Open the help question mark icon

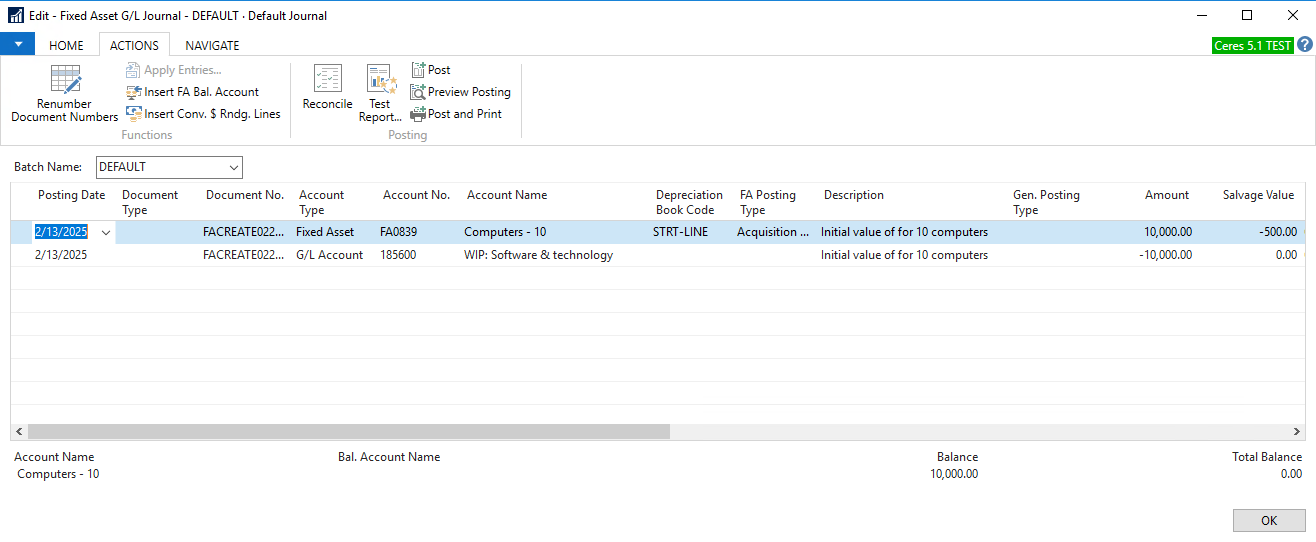click(1305, 45)
